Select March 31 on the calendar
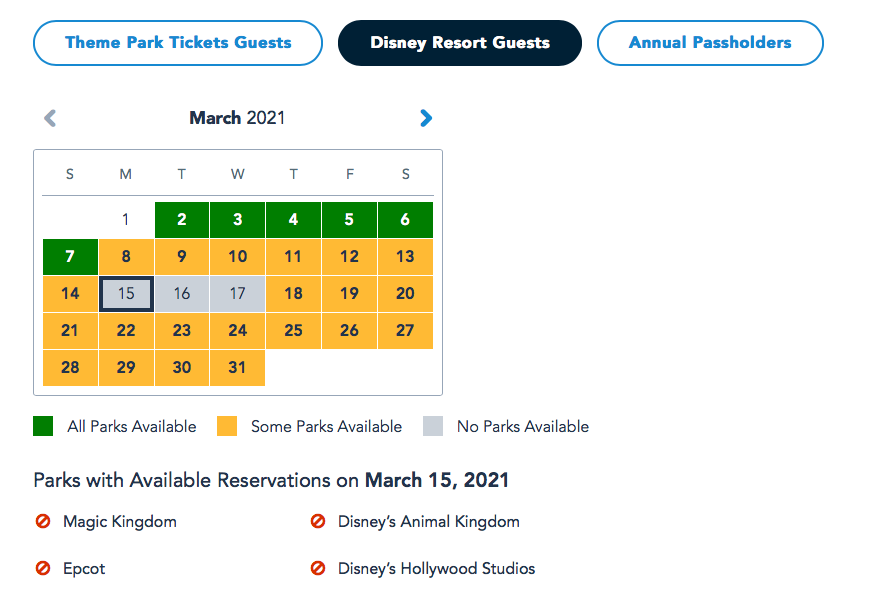The image size is (881, 603). point(238,368)
